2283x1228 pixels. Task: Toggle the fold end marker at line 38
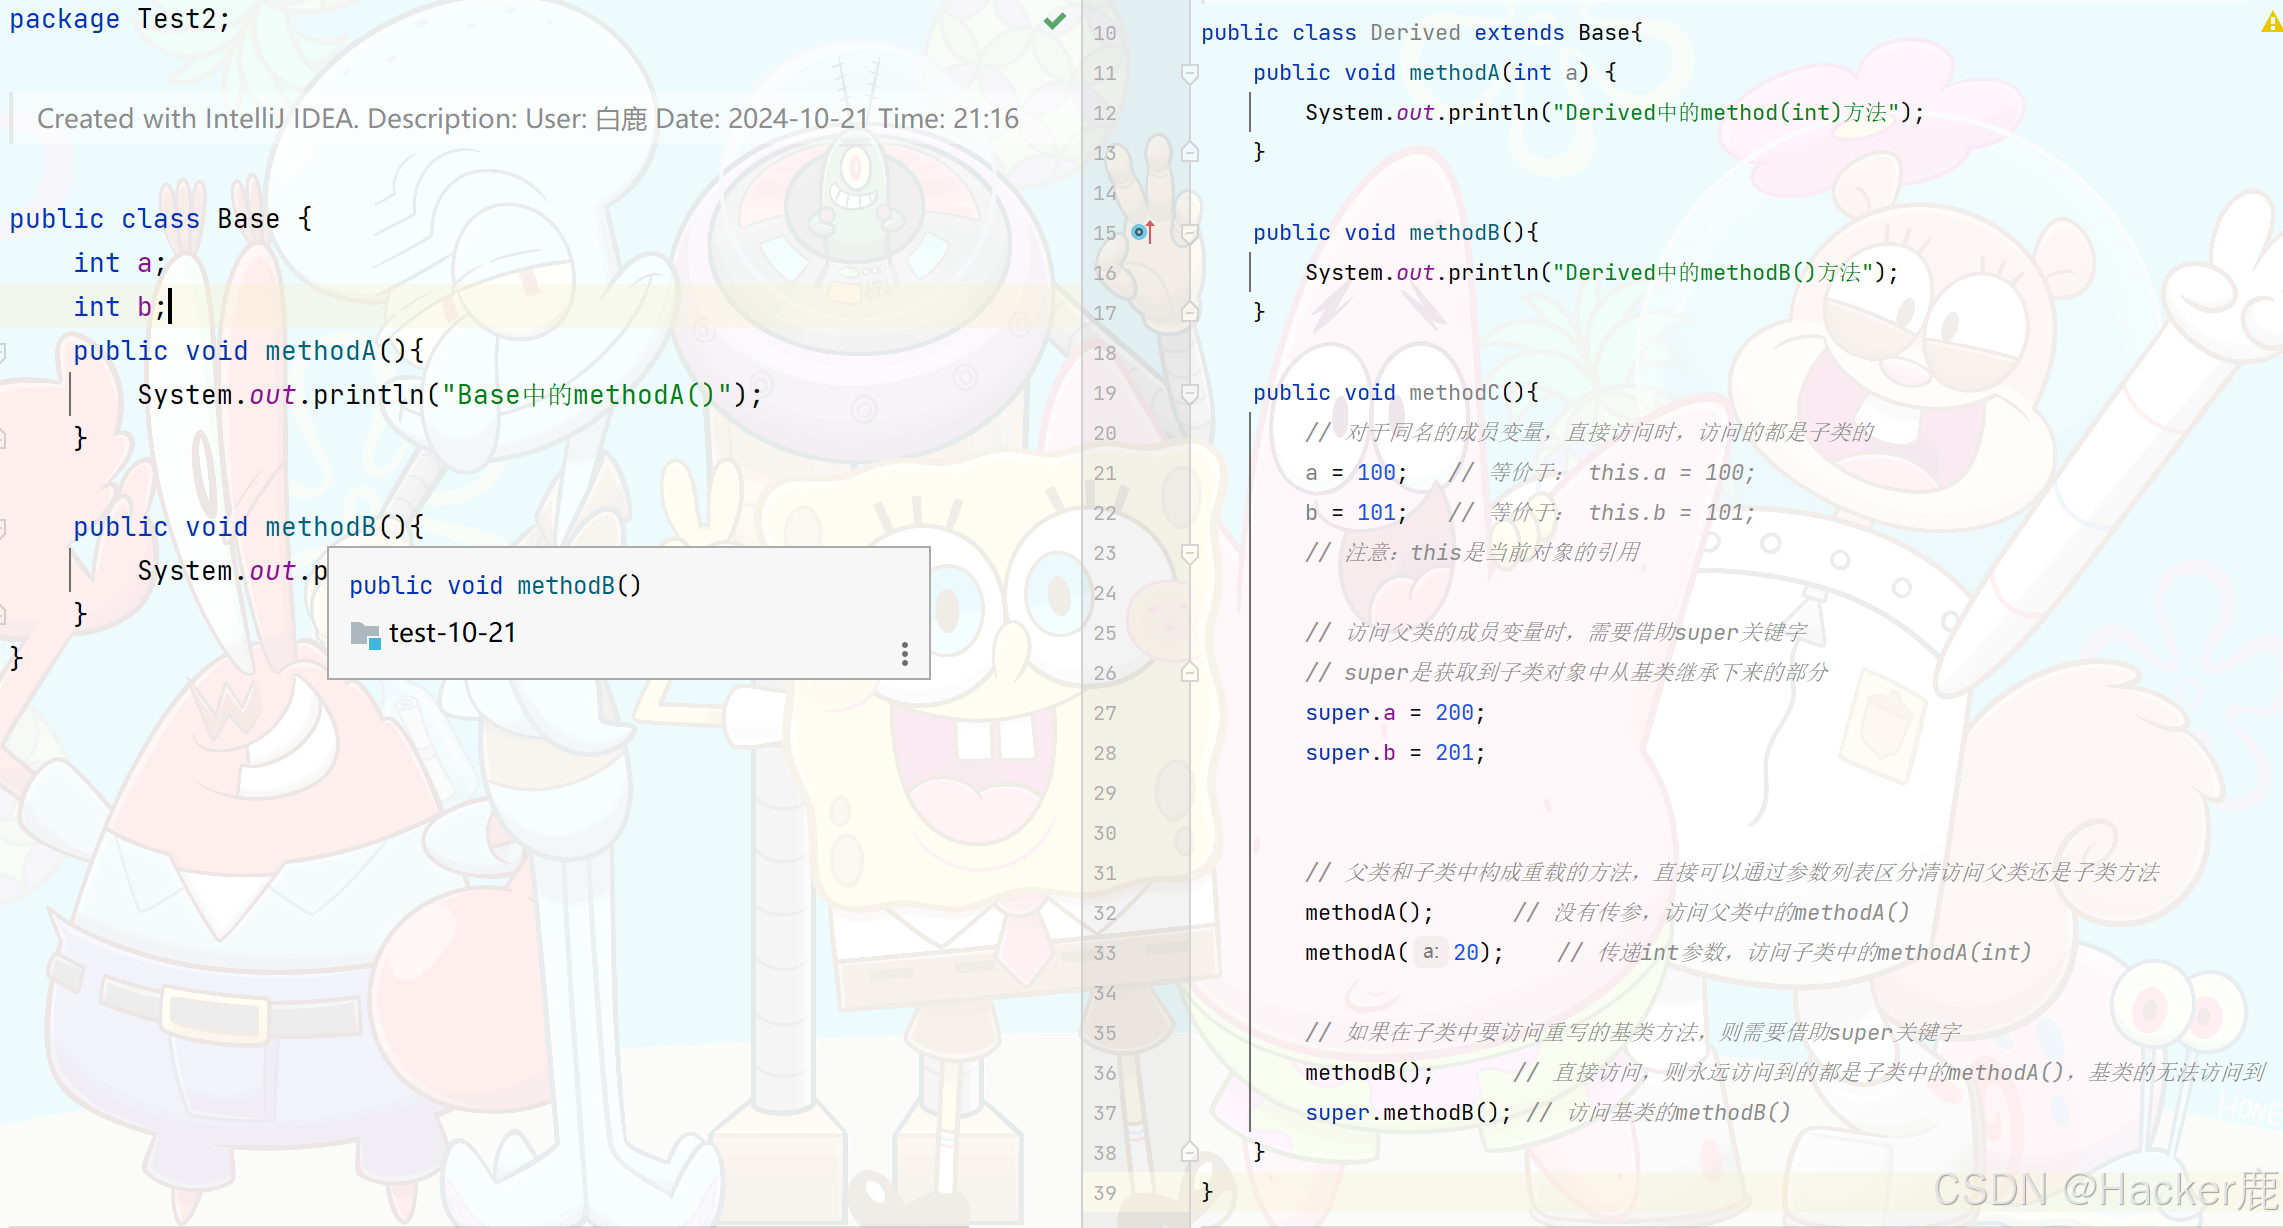pos(1190,1152)
